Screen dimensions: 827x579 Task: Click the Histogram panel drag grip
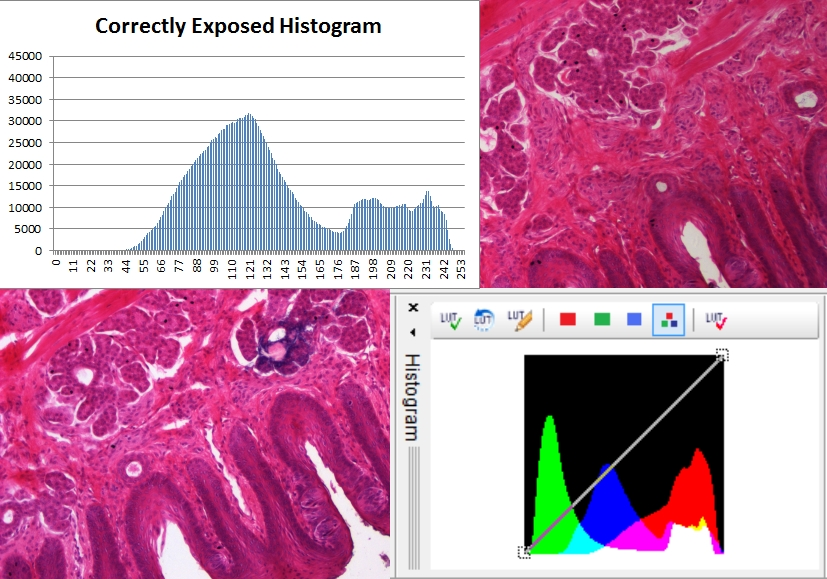tap(412, 470)
